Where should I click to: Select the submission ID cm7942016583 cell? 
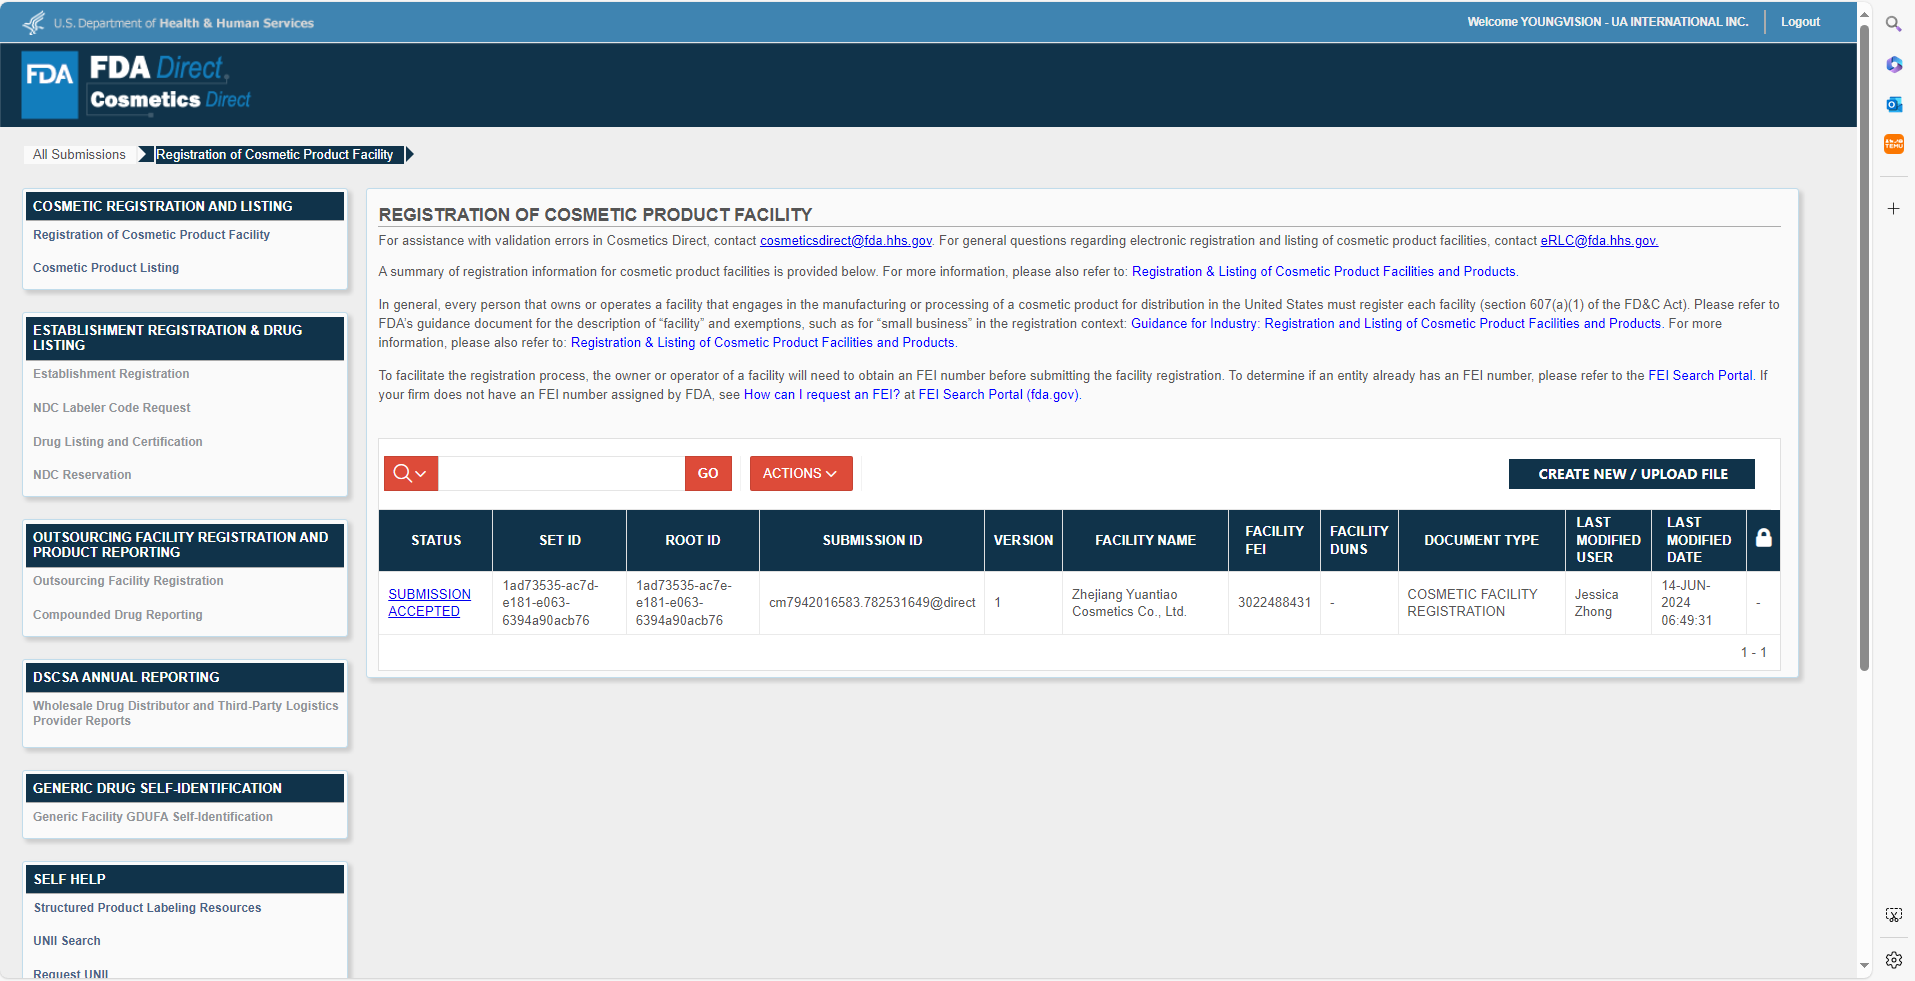pyautogui.click(x=872, y=603)
